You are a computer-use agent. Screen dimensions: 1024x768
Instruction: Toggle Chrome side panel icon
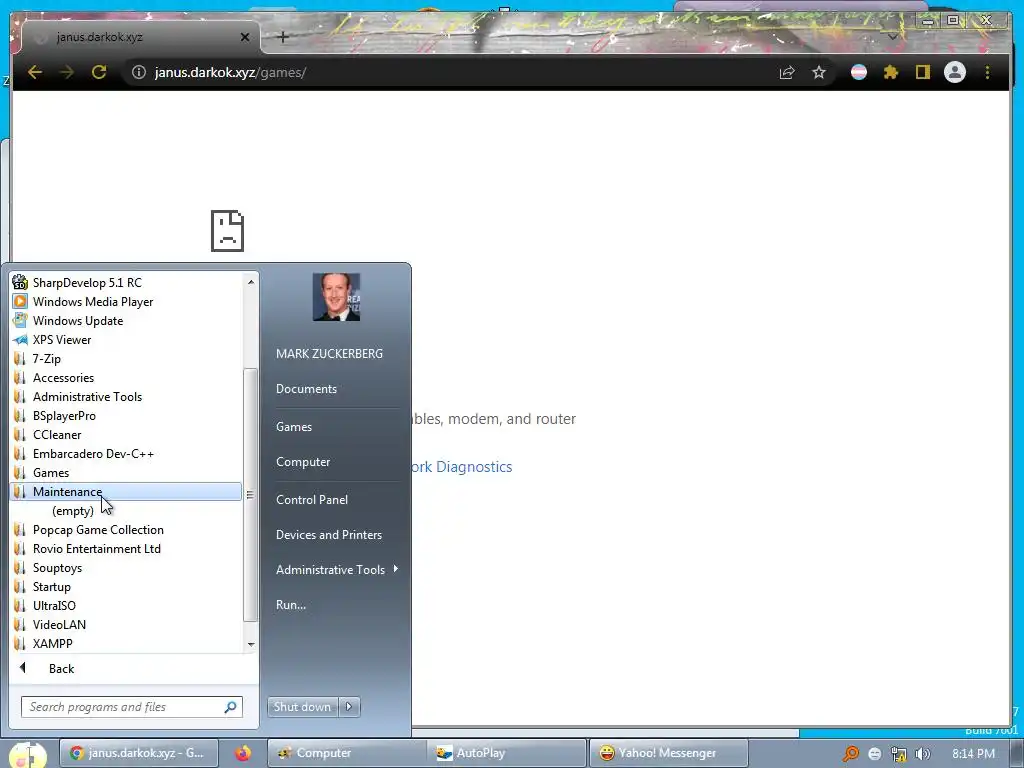[x=922, y=72]
